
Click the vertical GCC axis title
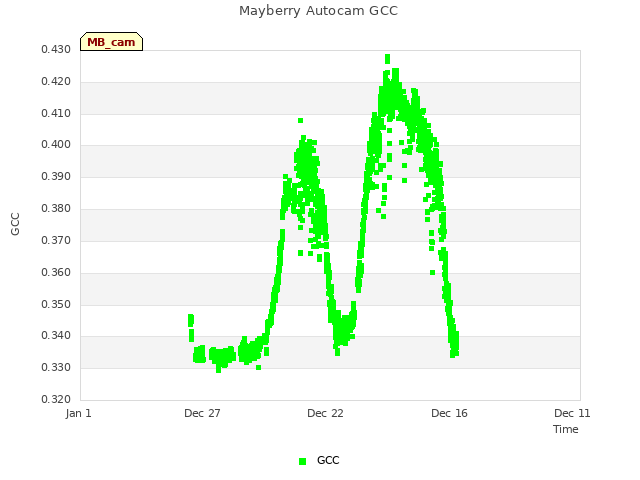pyautogui.click(x=15, y=224)
